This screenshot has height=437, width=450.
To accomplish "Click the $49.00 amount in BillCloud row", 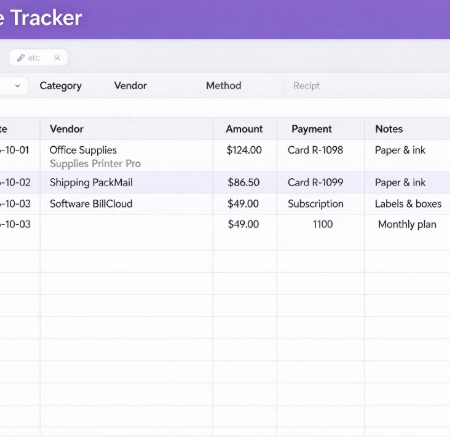I will tap(243, 204).
